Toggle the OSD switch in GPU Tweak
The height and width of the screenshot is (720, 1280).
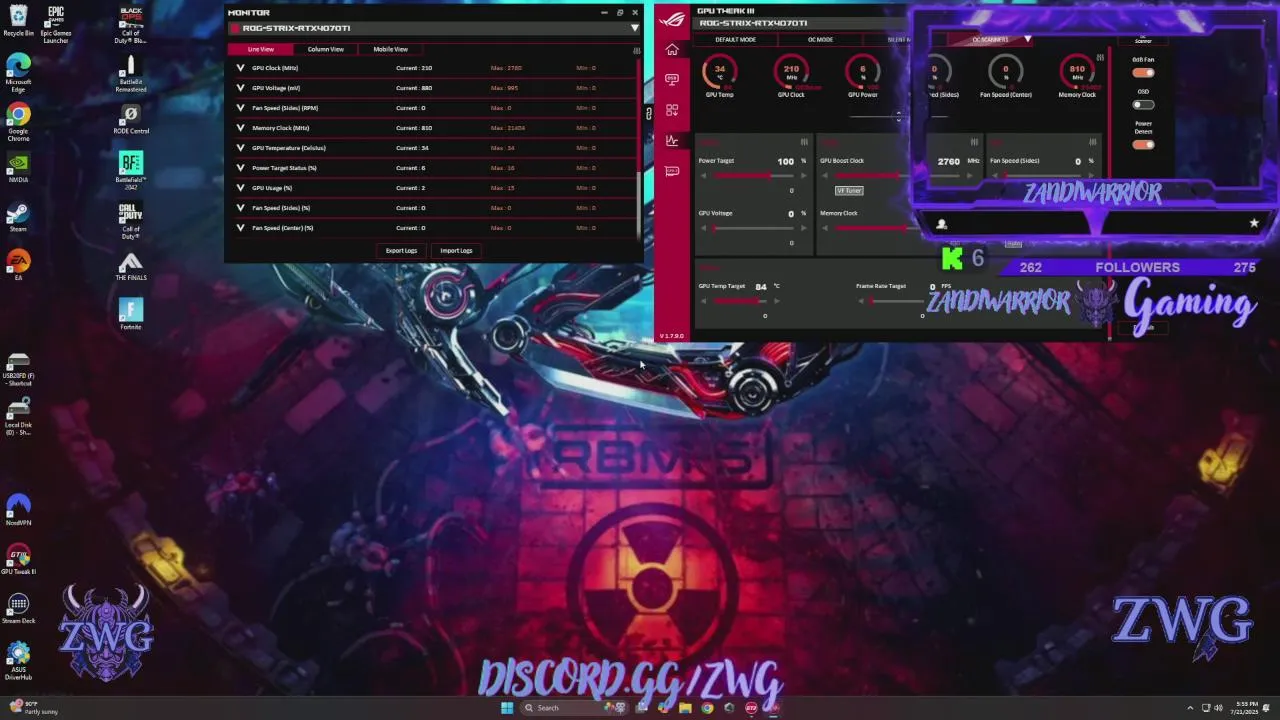click(1143, 104)
